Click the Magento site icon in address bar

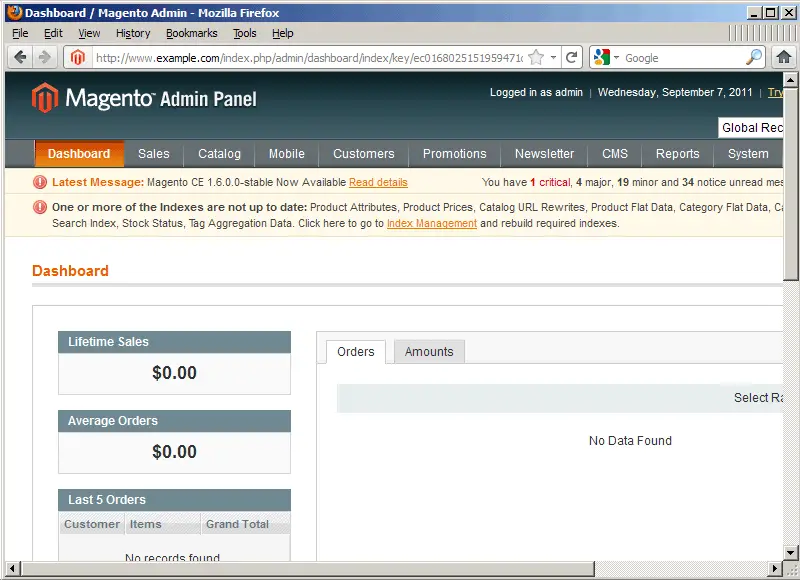78,58
